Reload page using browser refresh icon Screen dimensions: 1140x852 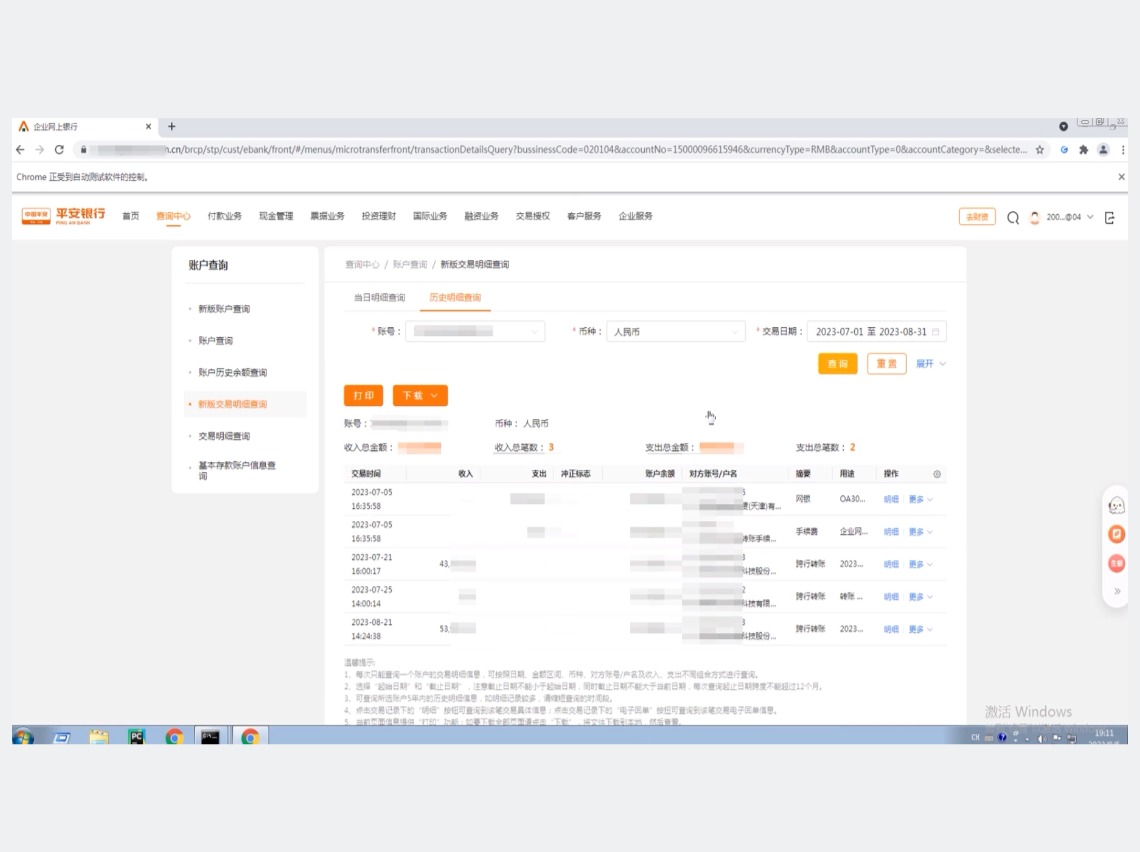[x=59, y=150]
